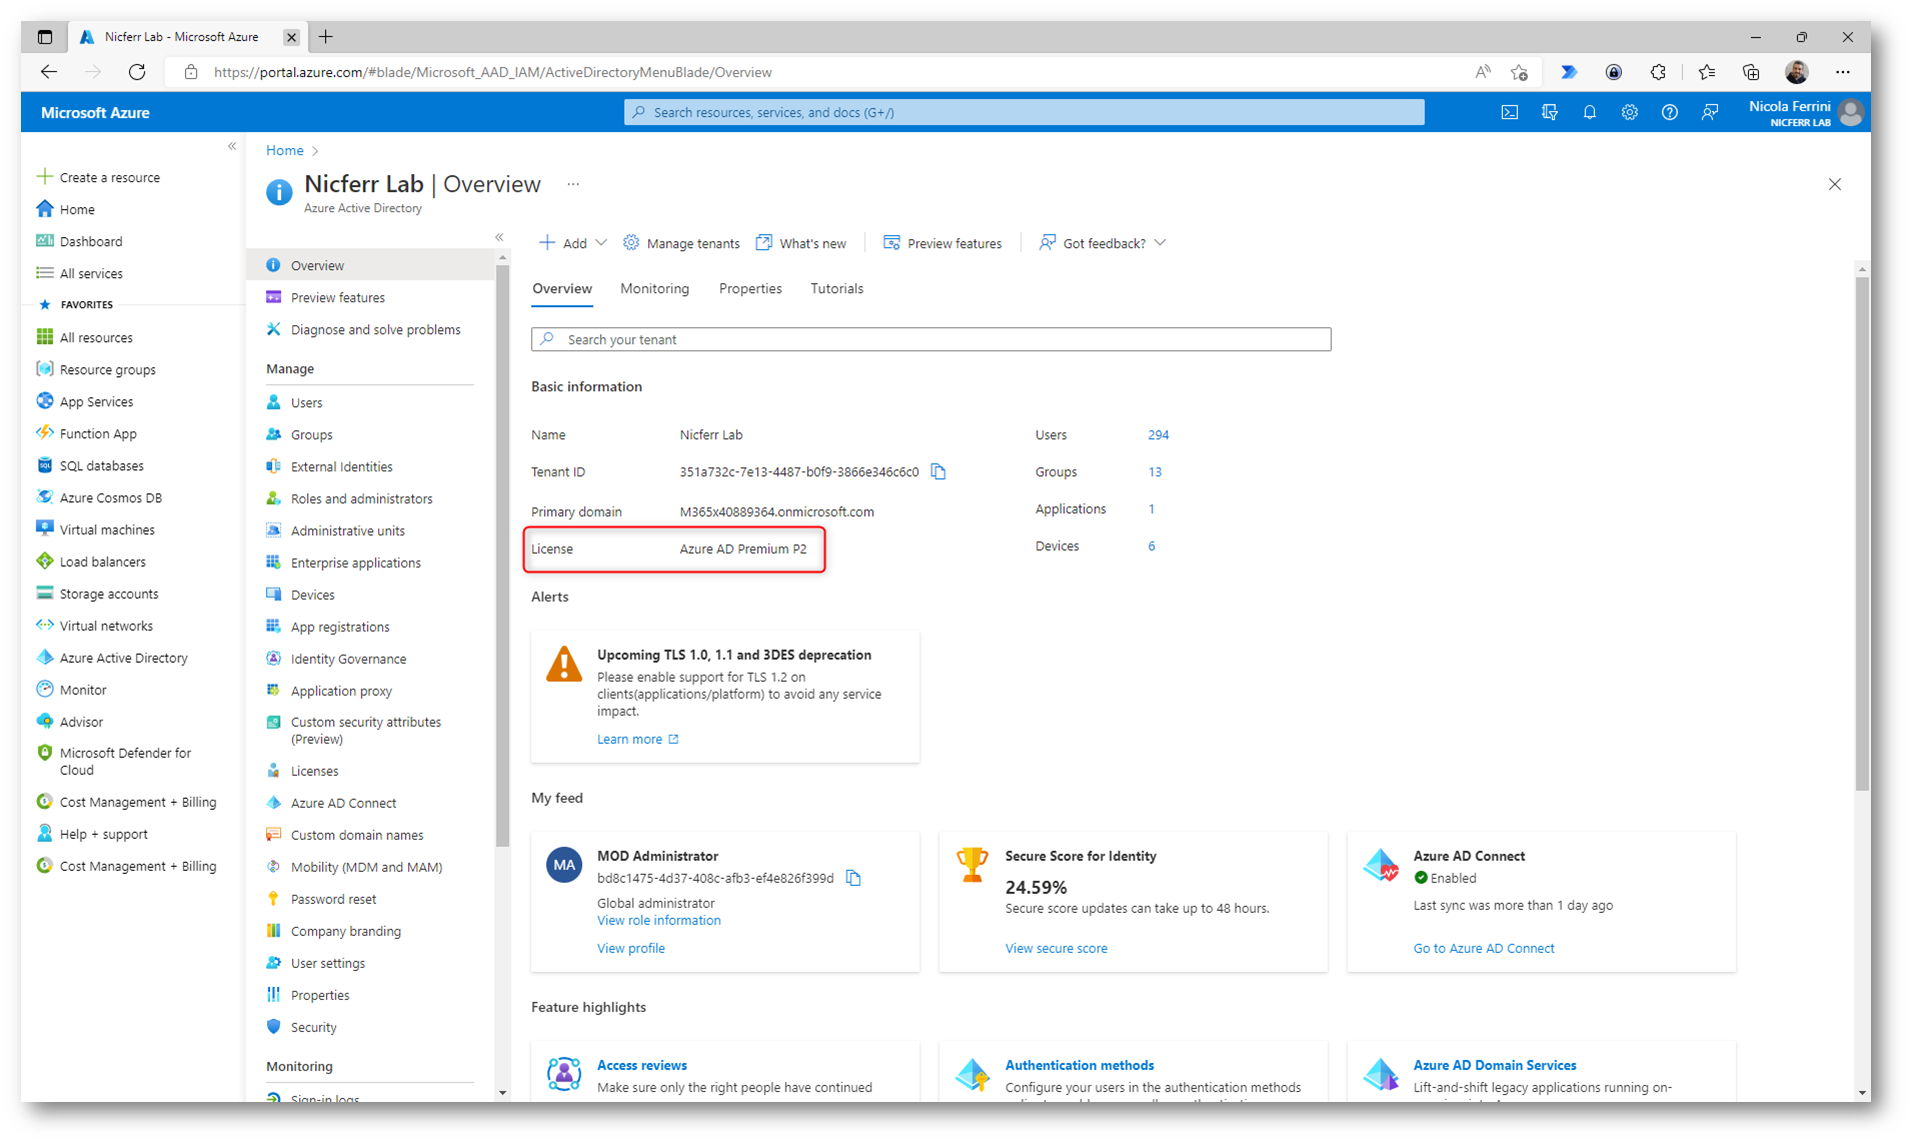
Task: Open the Access reviews feature link
Action: [641, 1066]
